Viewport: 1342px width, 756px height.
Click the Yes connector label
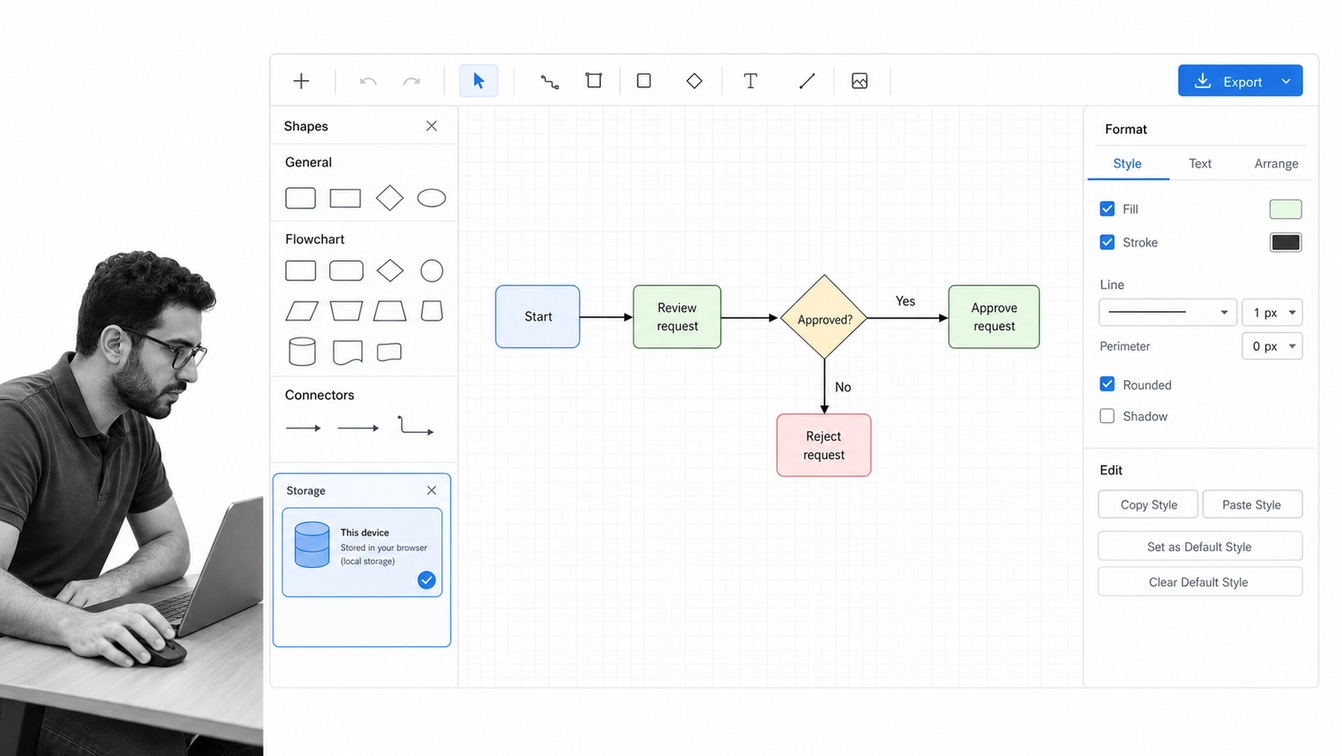point(905,301)
